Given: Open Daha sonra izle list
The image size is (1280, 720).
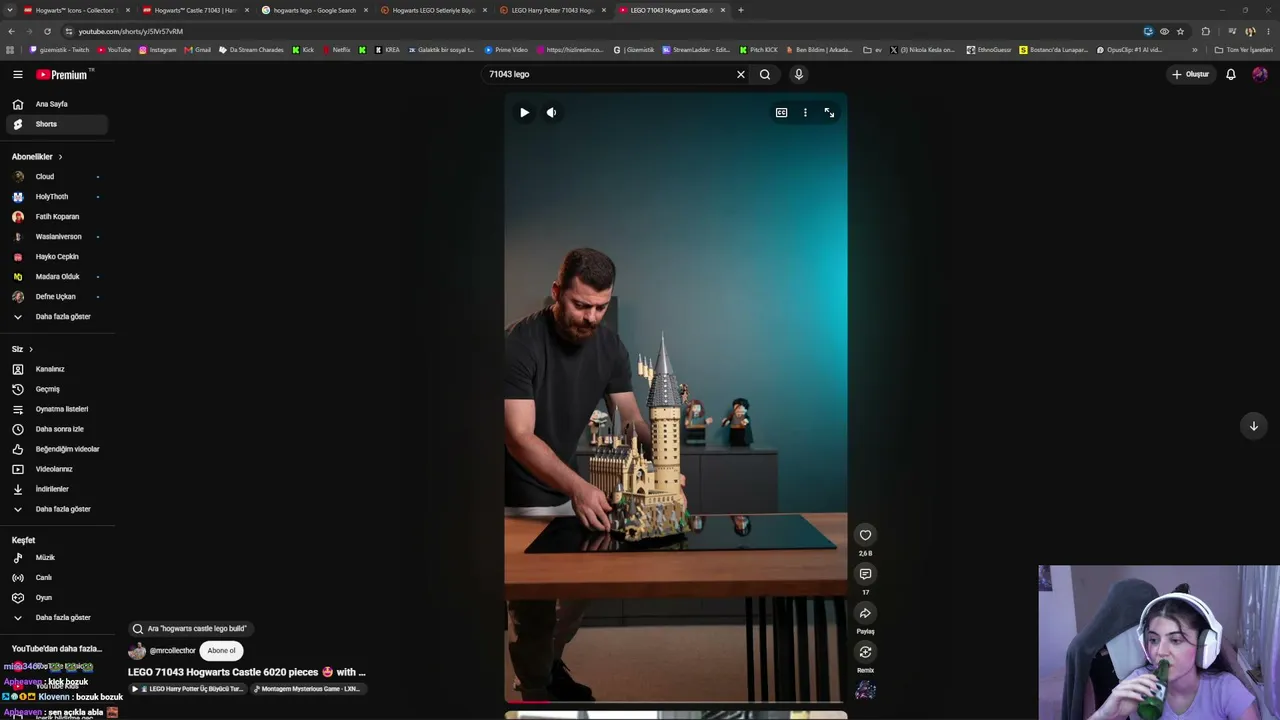Looking at the screenshot, I should (56, 429).
